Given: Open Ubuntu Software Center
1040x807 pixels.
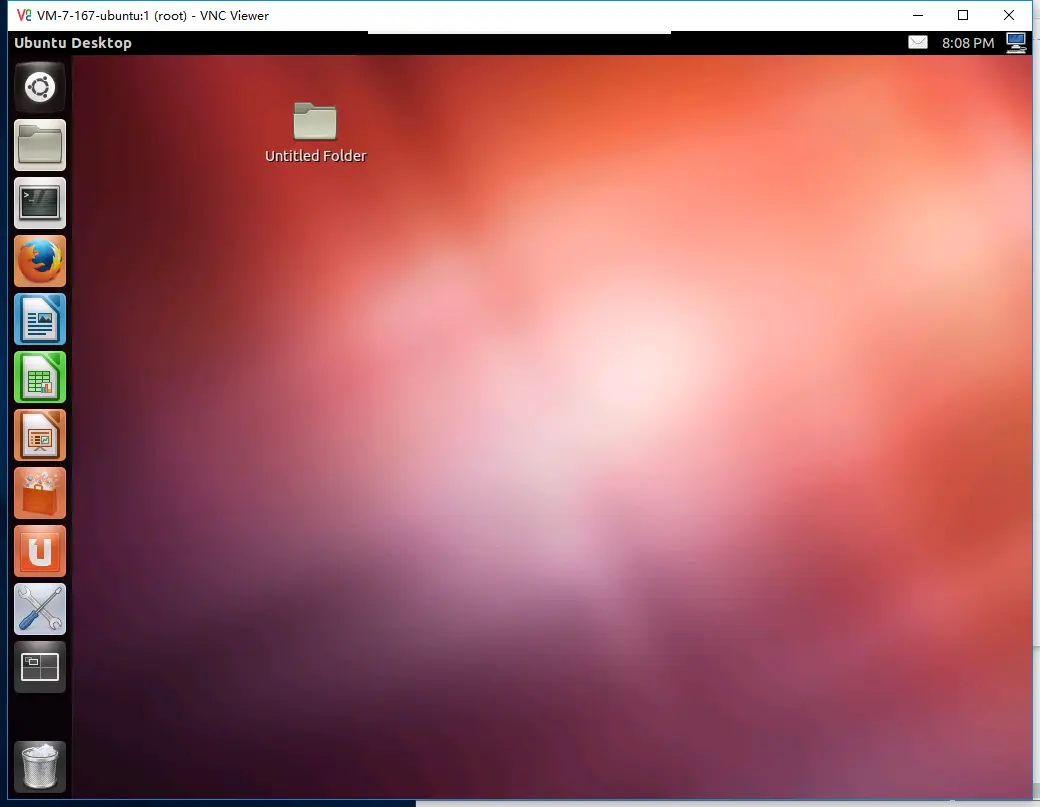Looking at the screenshot, I should [x=40, y=493].
